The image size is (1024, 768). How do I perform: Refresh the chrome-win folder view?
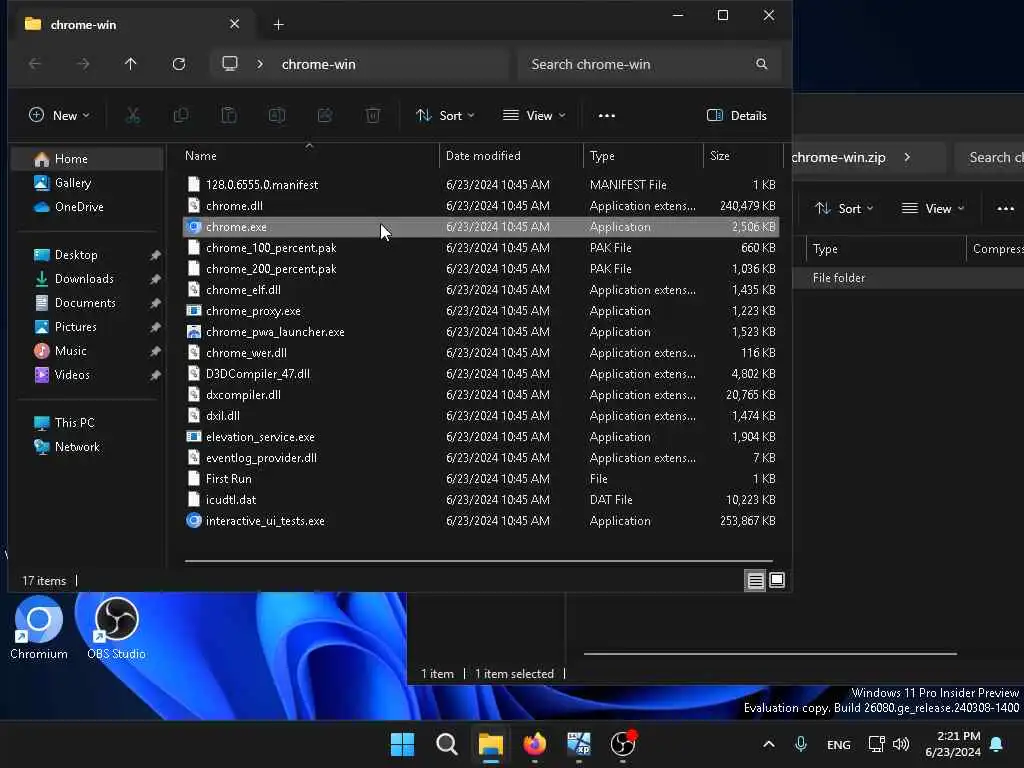point(179,64)
